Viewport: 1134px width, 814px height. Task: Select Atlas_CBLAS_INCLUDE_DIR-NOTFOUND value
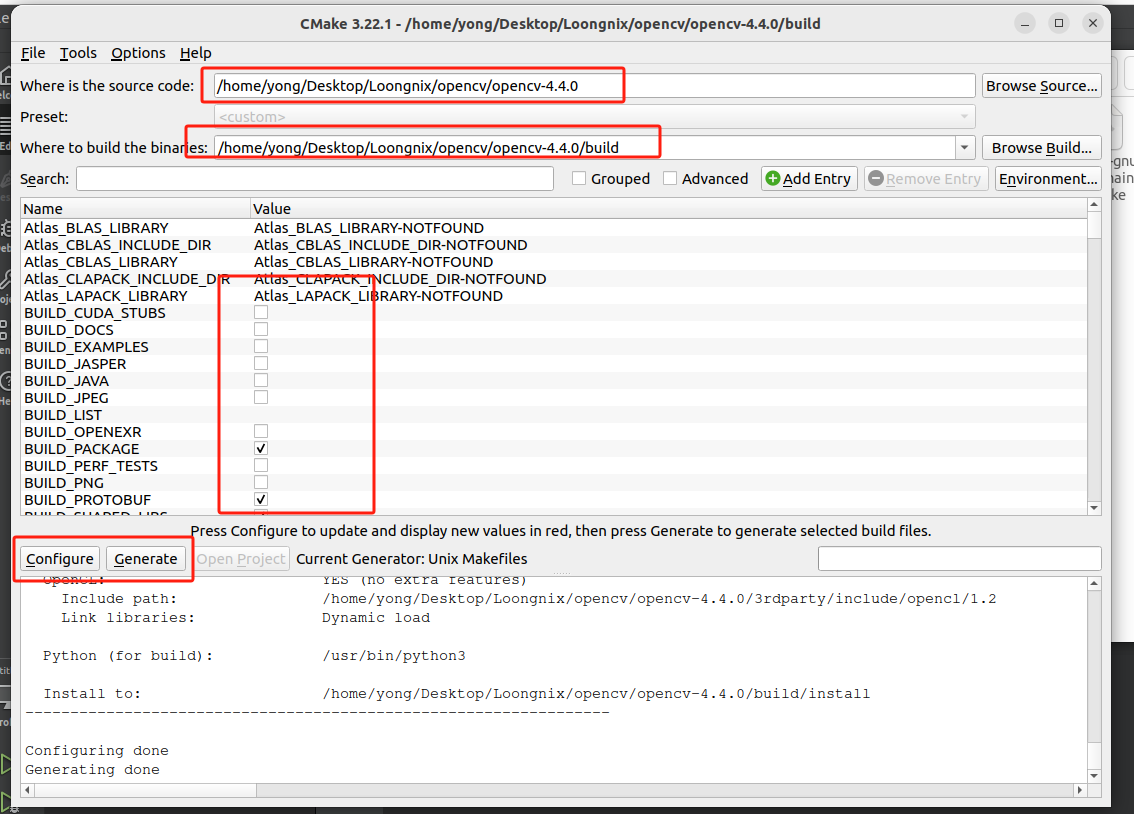(x=391, y=245)
